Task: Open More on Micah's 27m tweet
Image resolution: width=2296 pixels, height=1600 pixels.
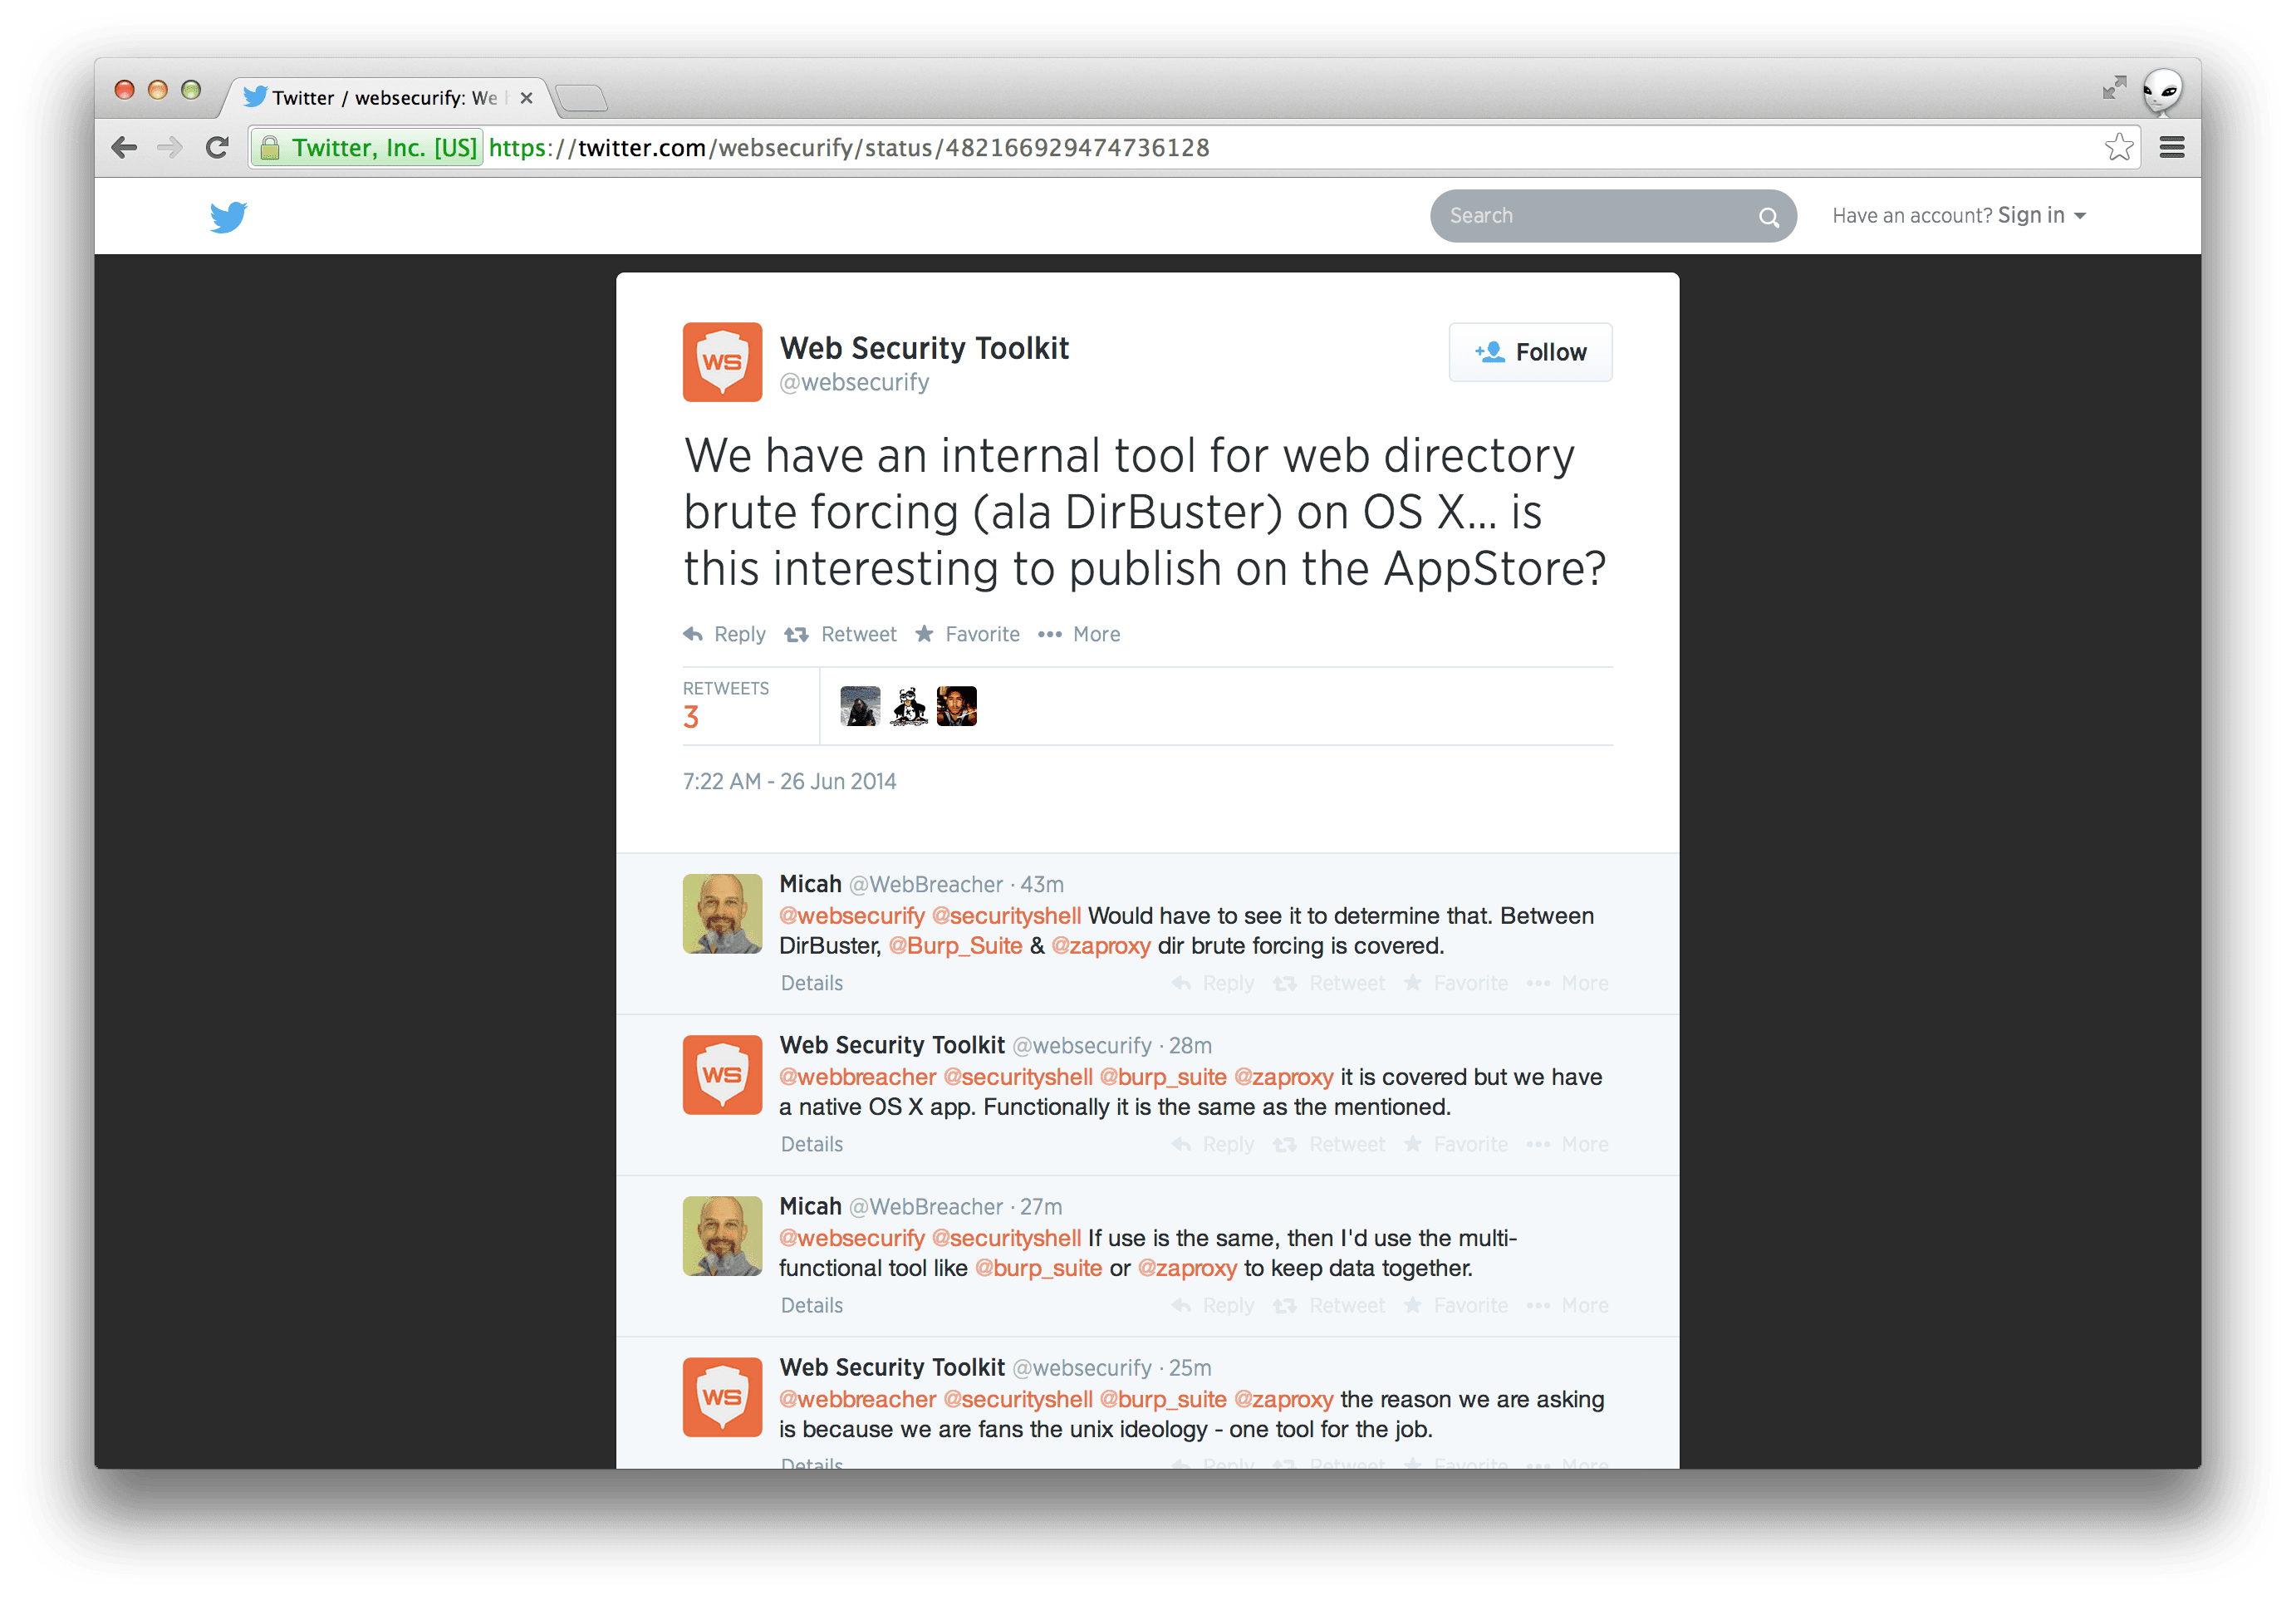Action: (x=1567, y=1305)
